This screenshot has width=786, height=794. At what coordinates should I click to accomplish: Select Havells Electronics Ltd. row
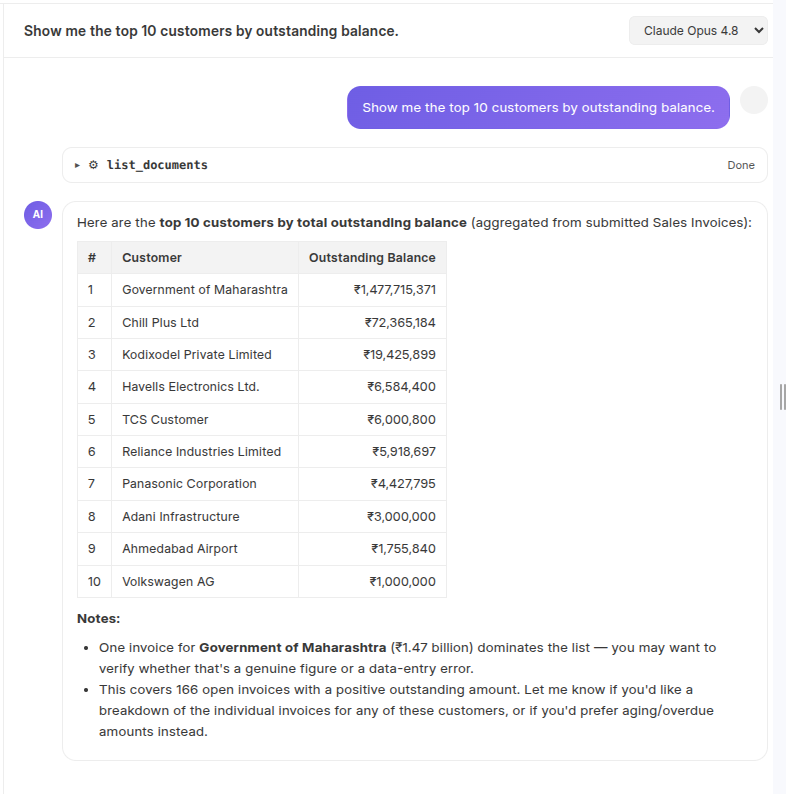[x=262, y=387]
